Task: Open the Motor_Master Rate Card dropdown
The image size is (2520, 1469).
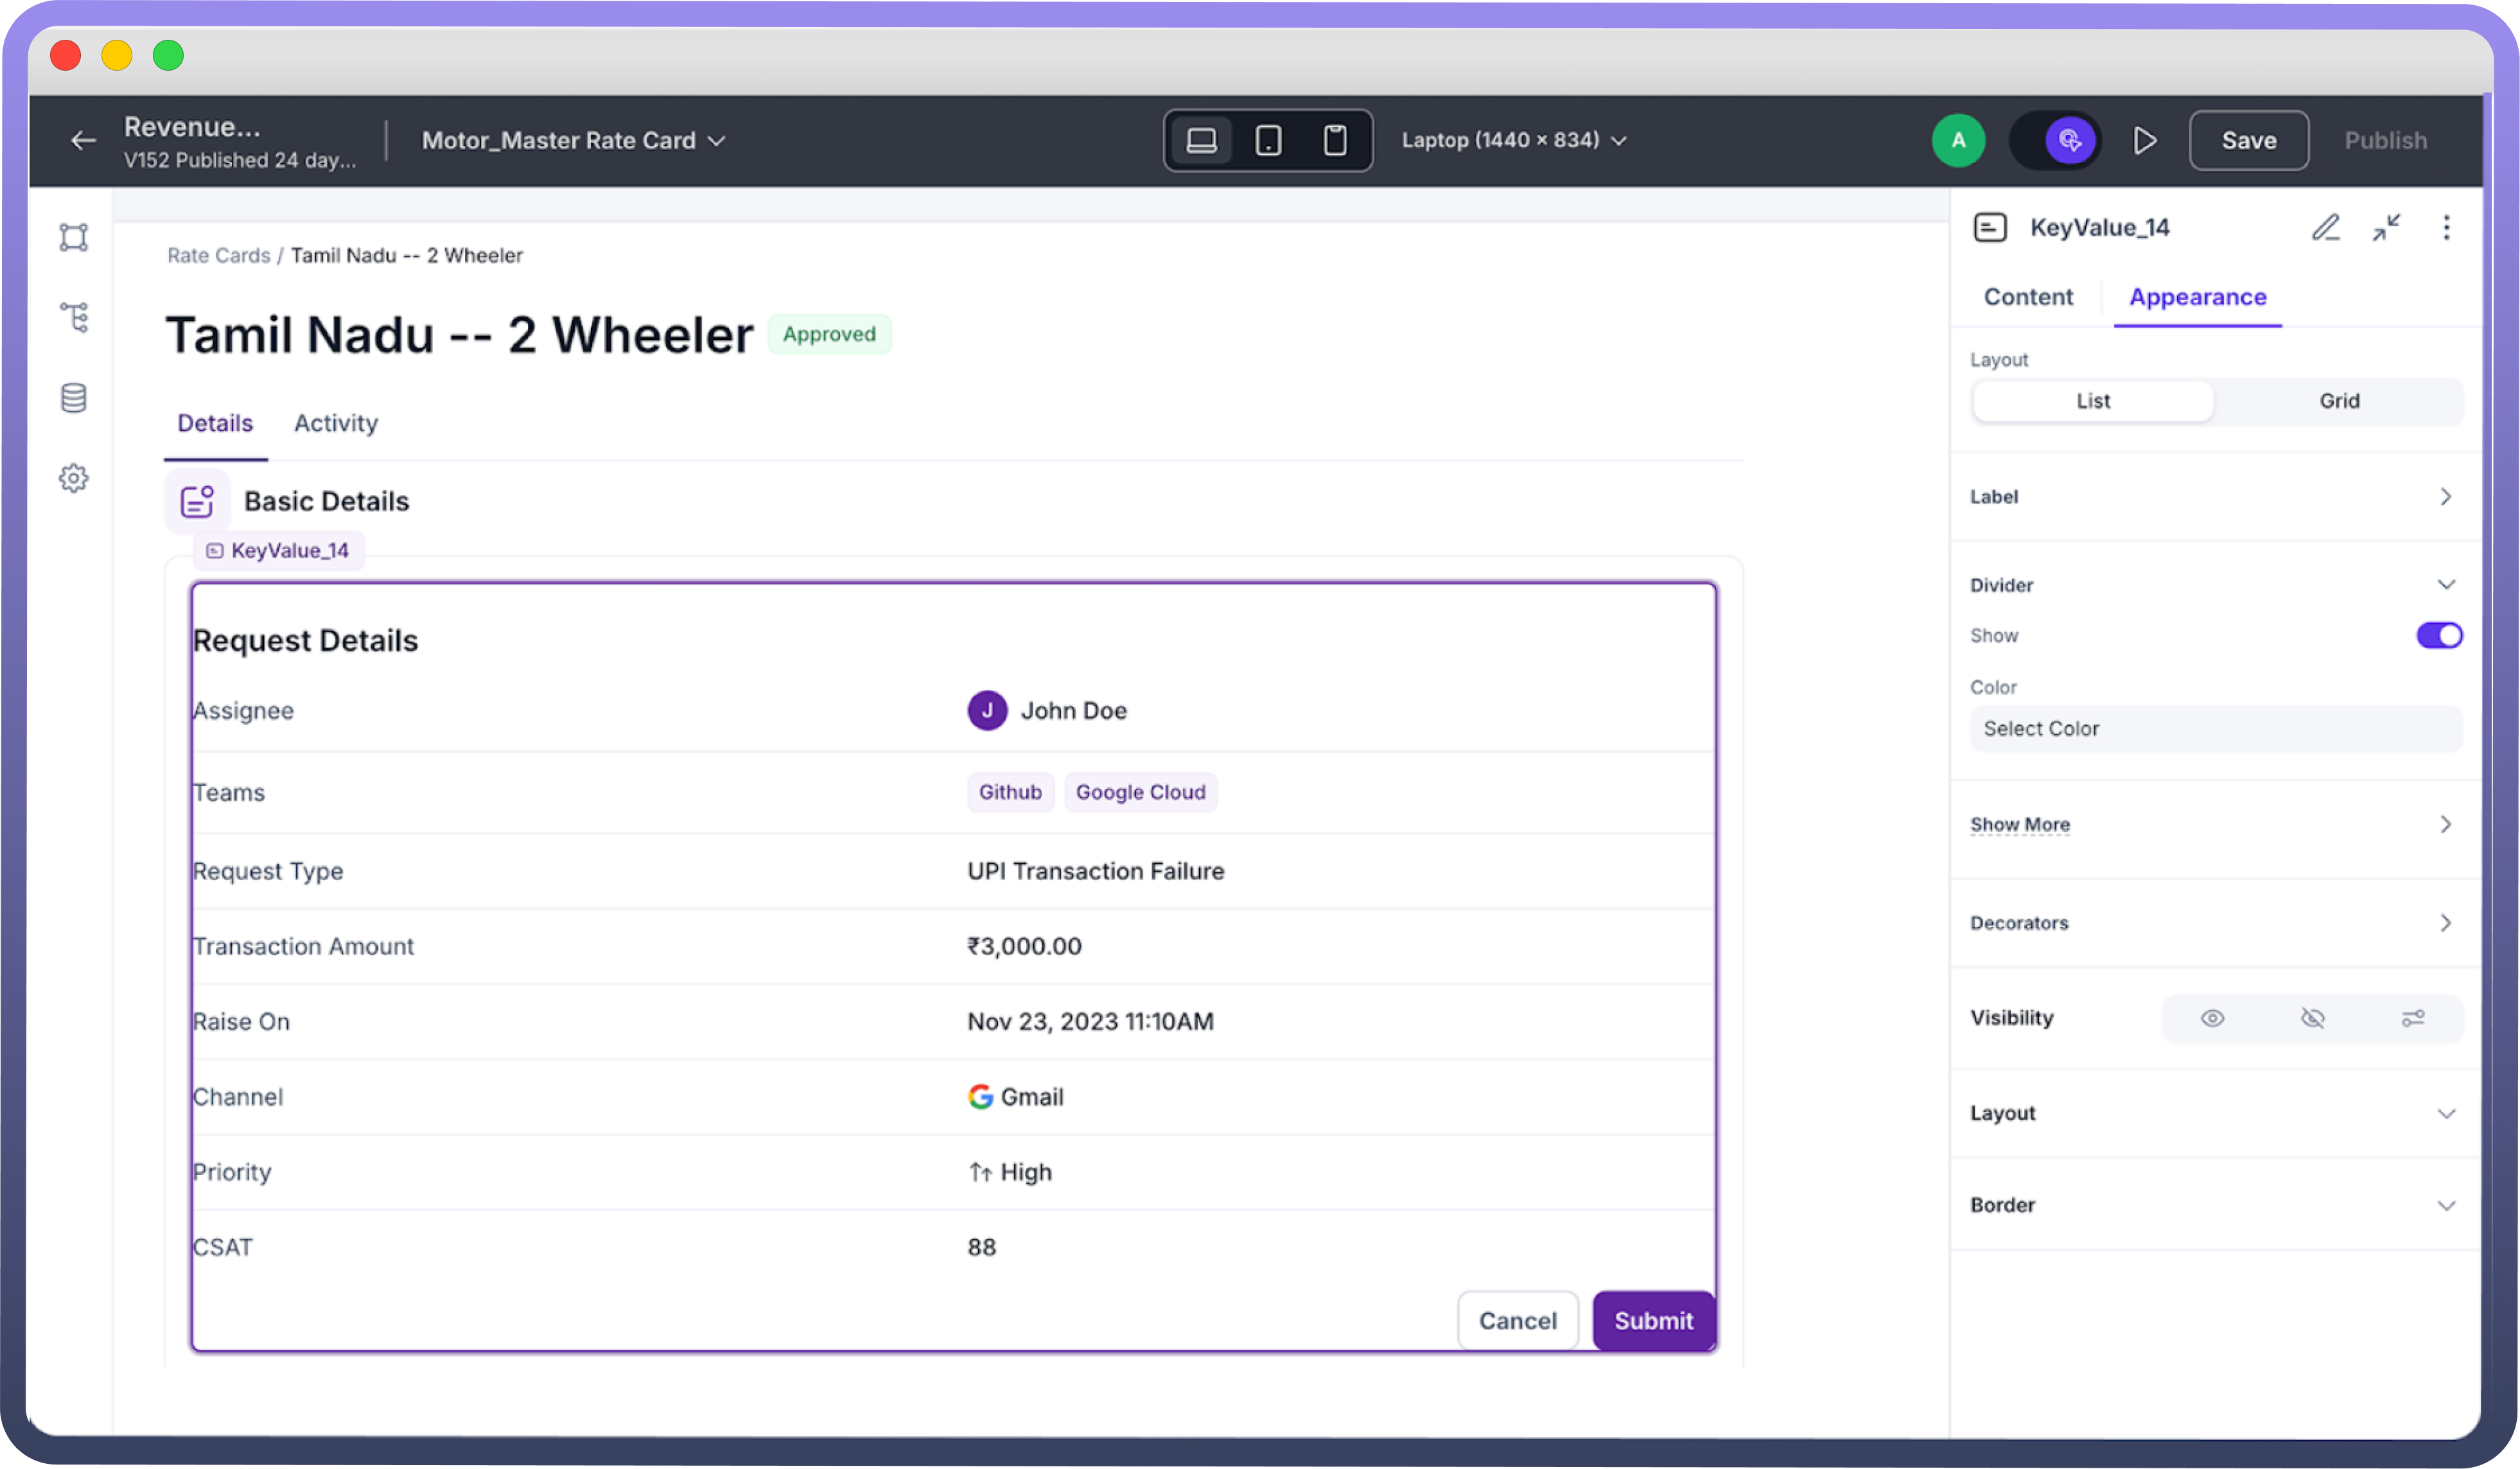Action: click(573, 140)
